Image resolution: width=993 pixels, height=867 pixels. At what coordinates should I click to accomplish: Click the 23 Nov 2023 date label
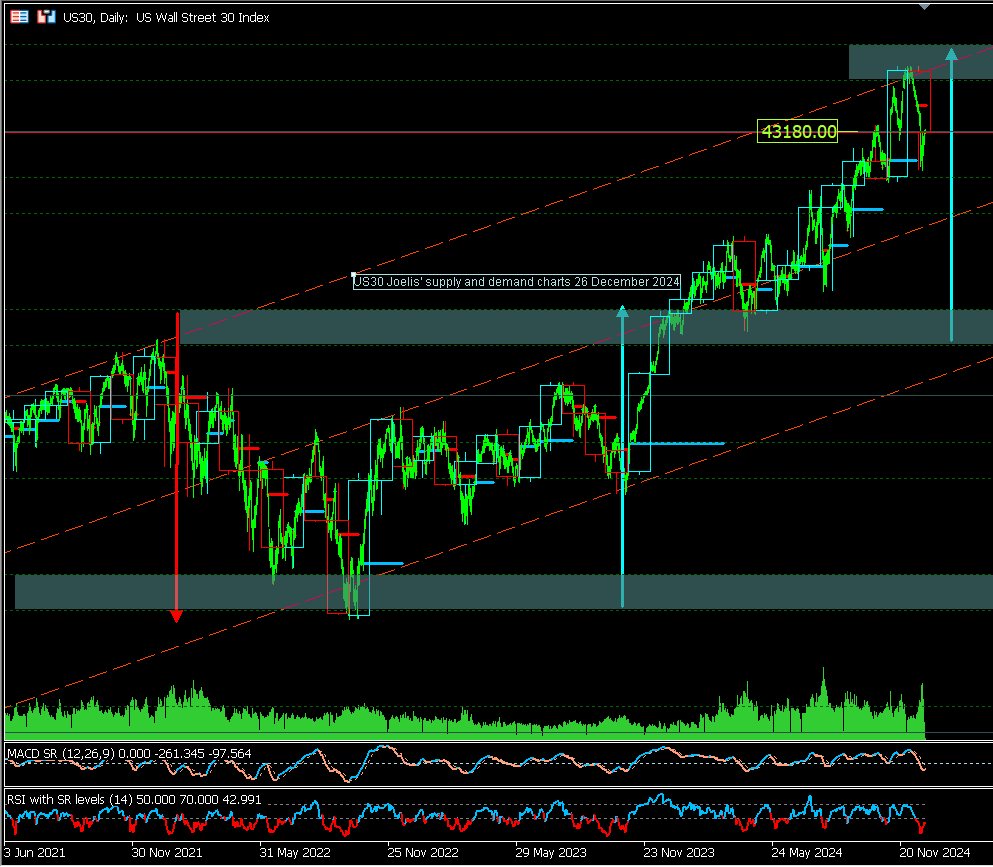click(679, 853)
